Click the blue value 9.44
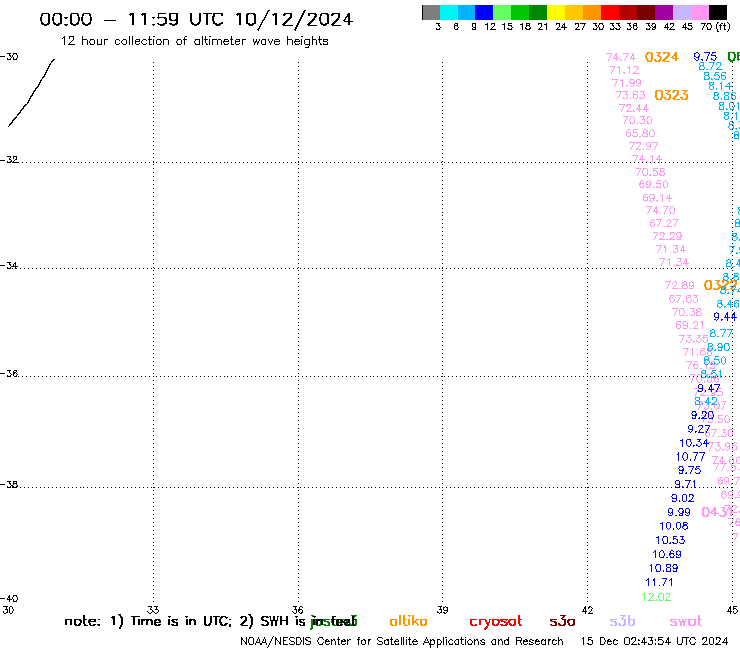740x650 pixels. point(725,317)
